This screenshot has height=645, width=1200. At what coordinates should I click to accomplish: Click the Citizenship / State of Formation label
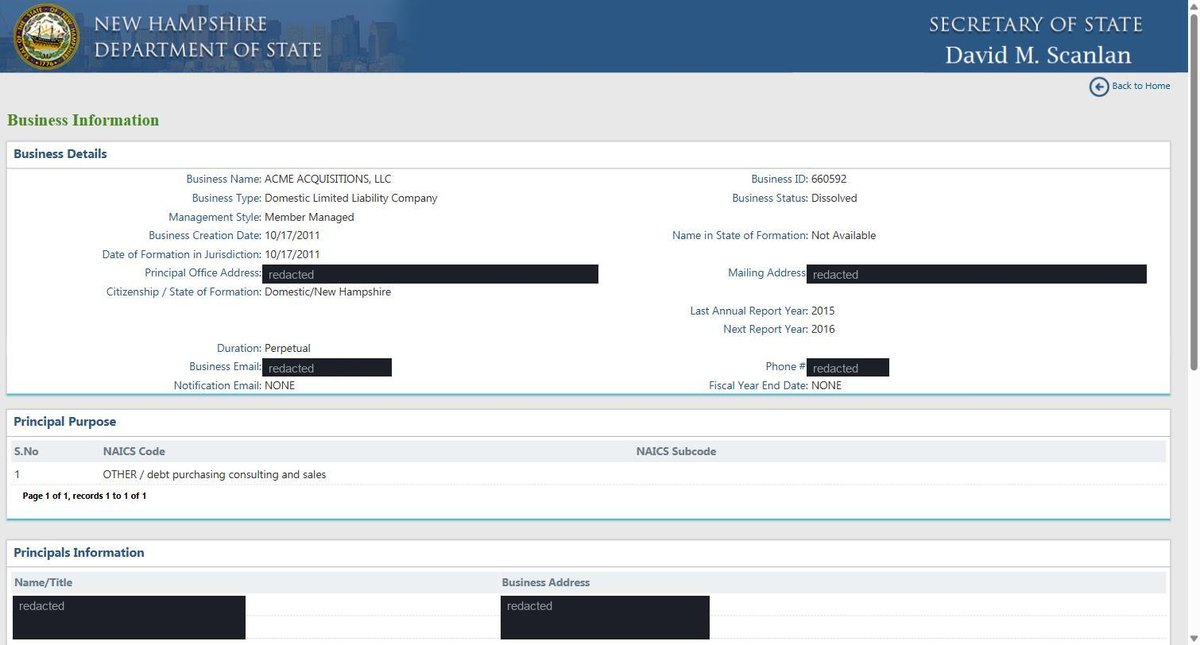[x=184, y=292]
